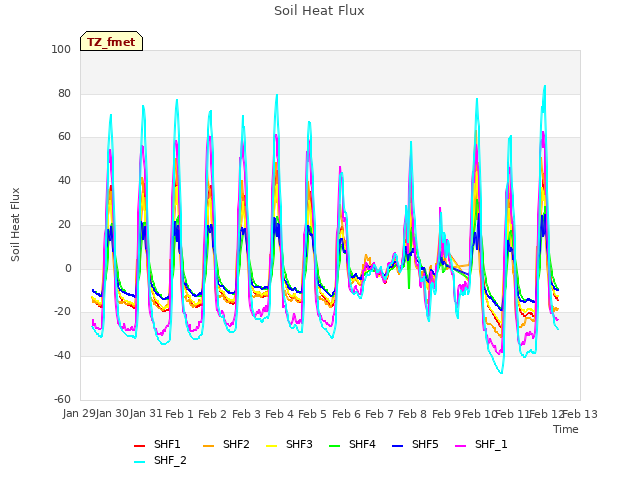Viewport: 640px width, 480px height.
Task: Click the Feb 10 x-axis date label
Action: pos(479,414)
